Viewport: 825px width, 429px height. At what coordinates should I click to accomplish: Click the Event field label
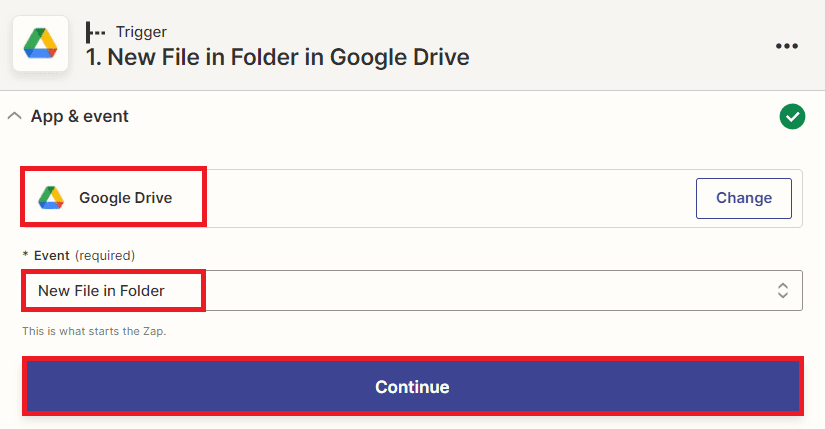(x=52, y=255)
